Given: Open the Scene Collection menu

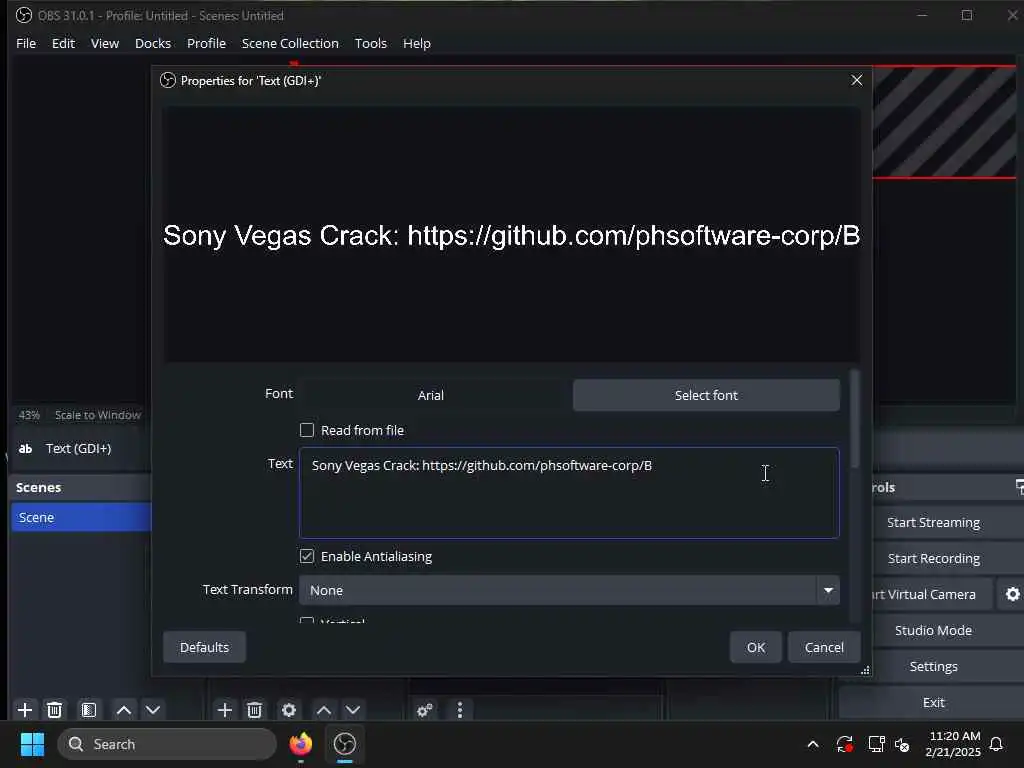Looking at the screenshot, I should (x=290, y=43).
